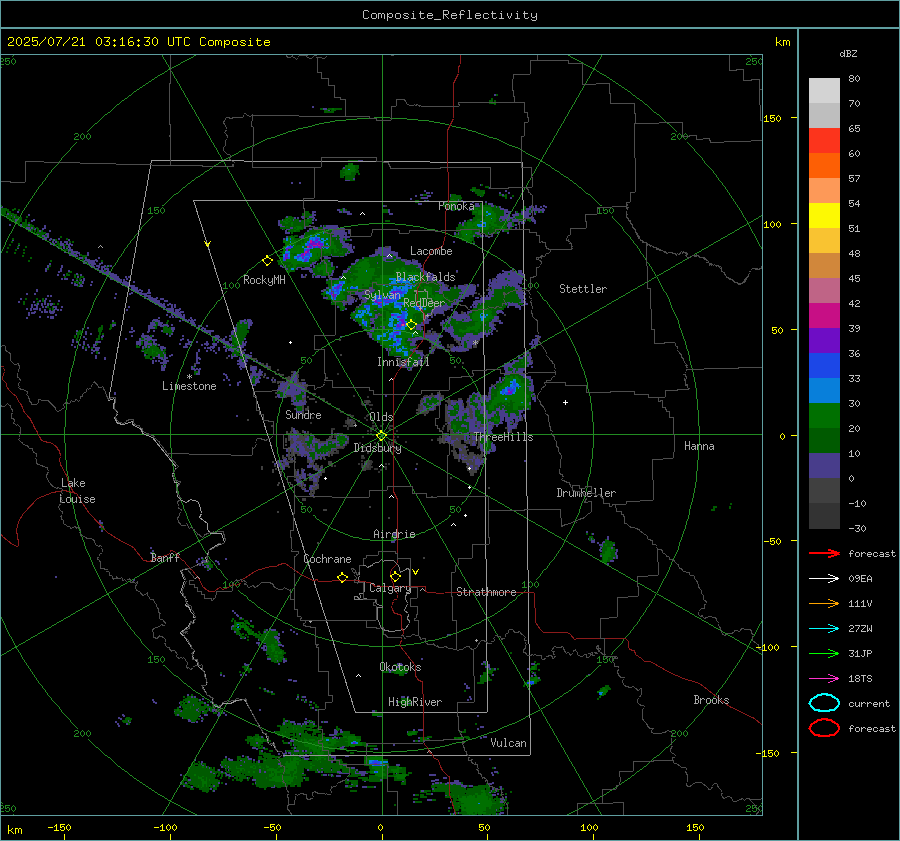Click the Innisfail label on the map
The width and height of the screenshot is (900, 841).
coord(403,362)
